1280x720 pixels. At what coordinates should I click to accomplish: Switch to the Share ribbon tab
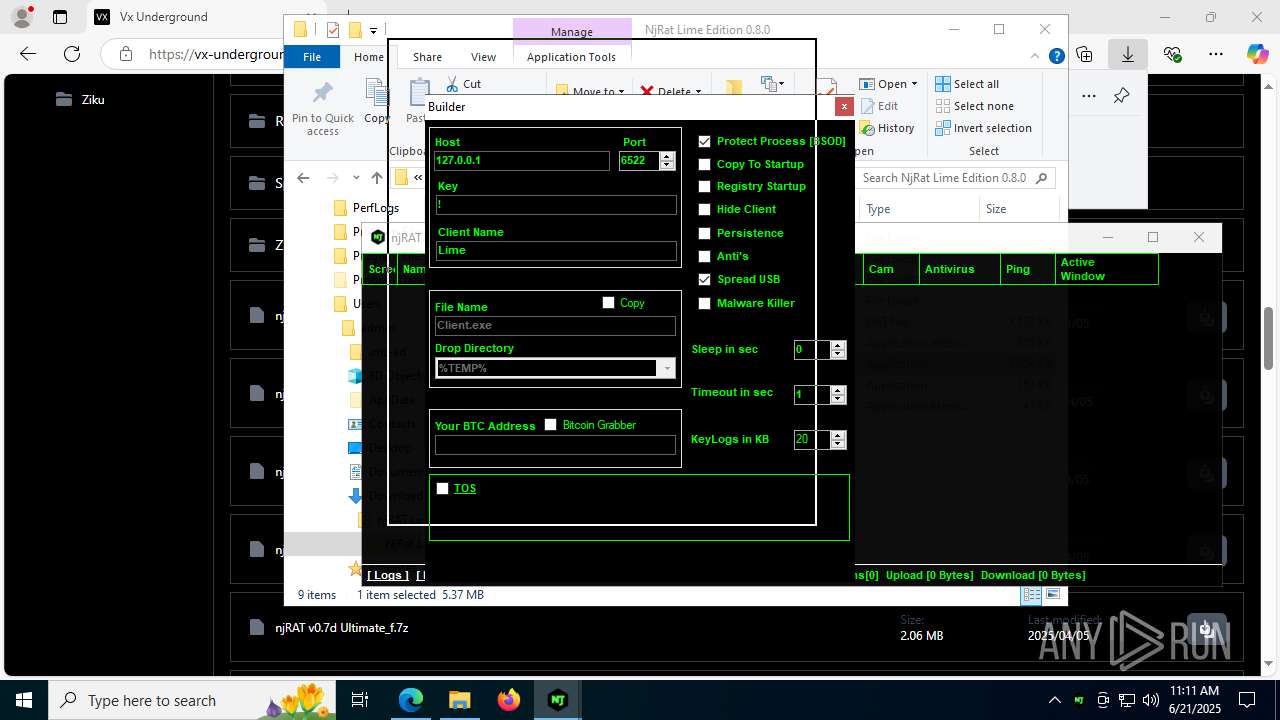[427, 57]
